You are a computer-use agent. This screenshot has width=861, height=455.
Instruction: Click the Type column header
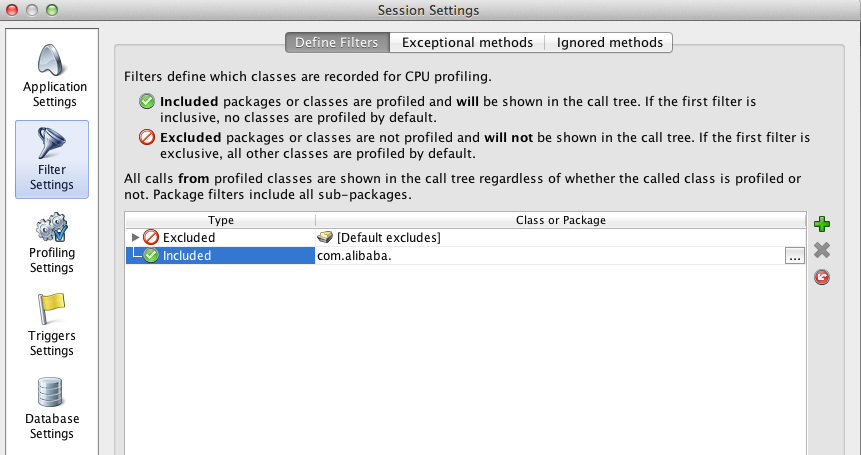click(221, 220)
